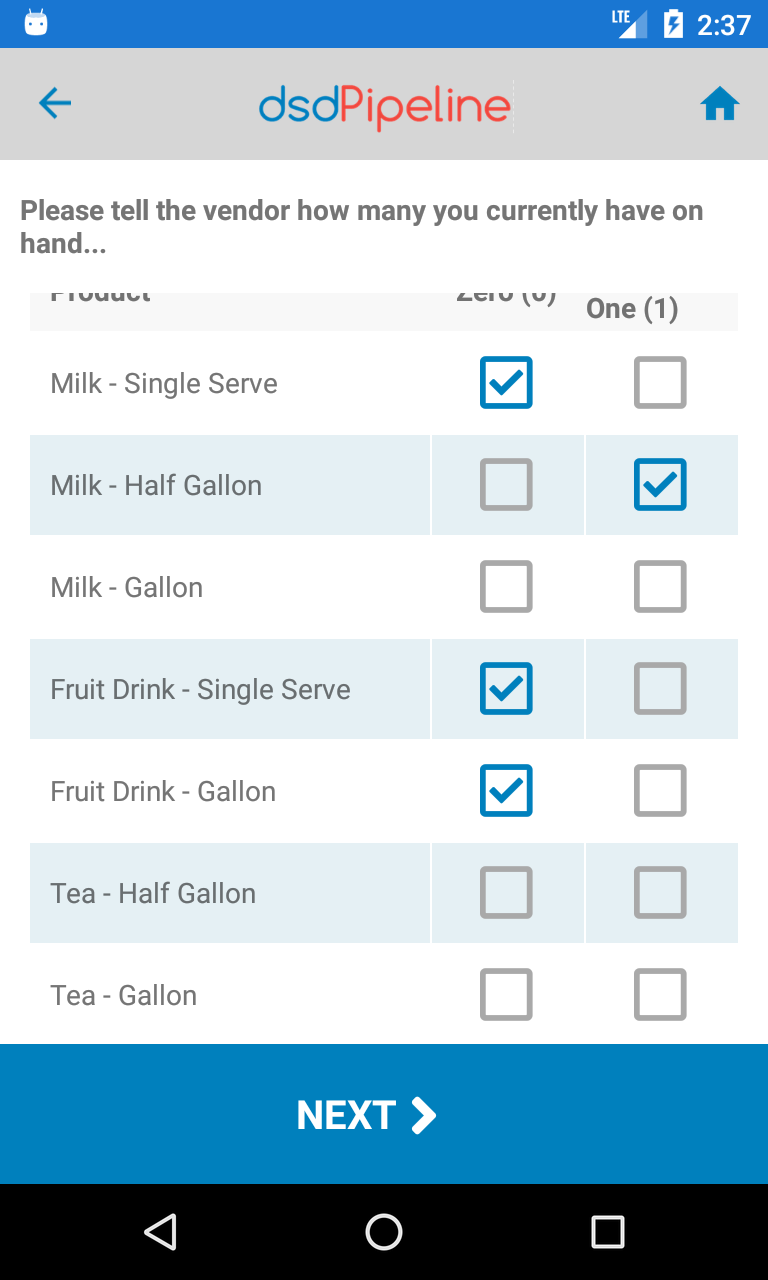
Task: Select the Tea - Gallon product label
Action: pos(124,995)
